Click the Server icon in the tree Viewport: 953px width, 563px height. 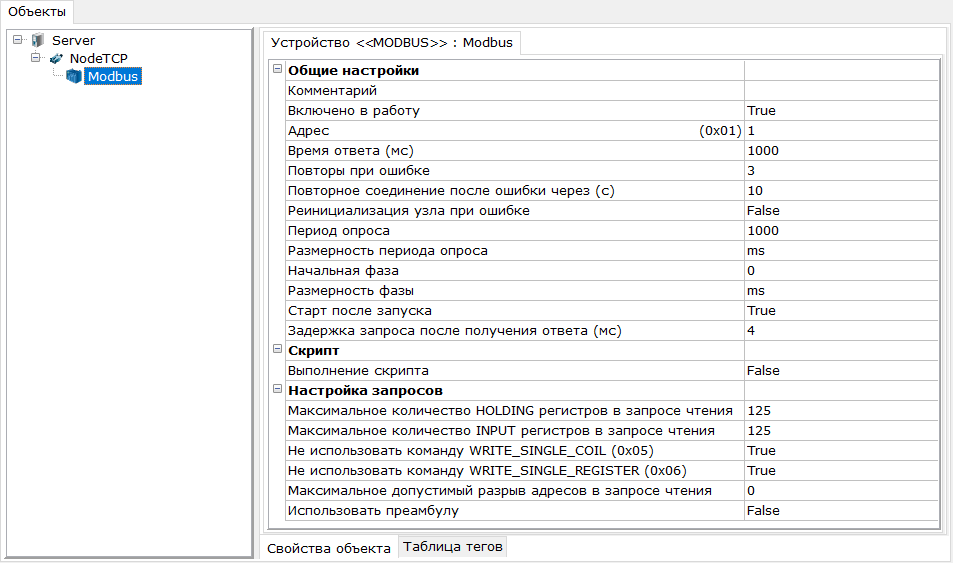click(x=38, y=41)
